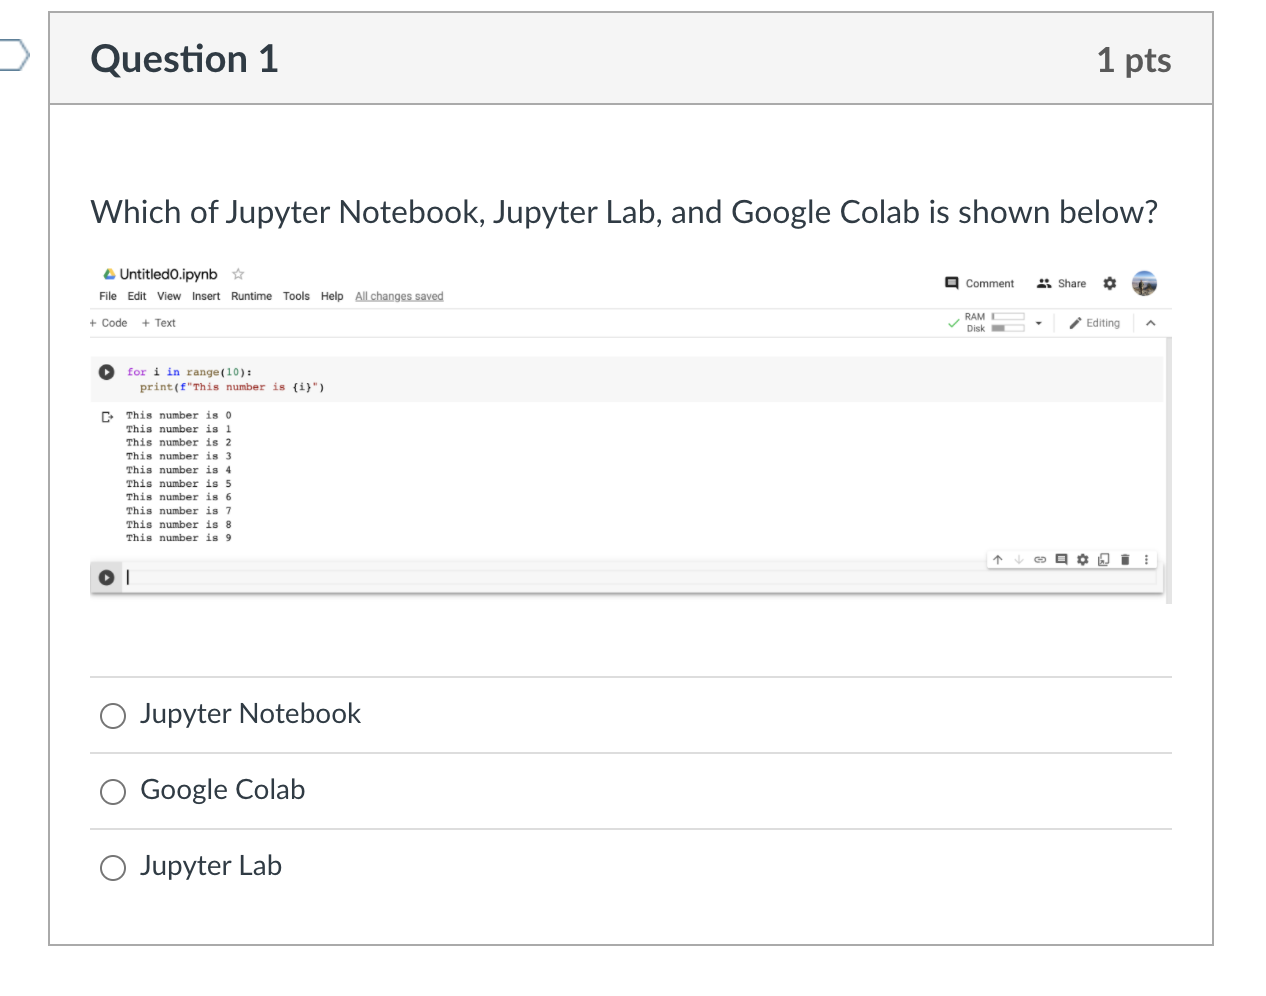Screen dimensions: 1266x996
Task: Open the File menu in Colab
Action: click(108, 296)
